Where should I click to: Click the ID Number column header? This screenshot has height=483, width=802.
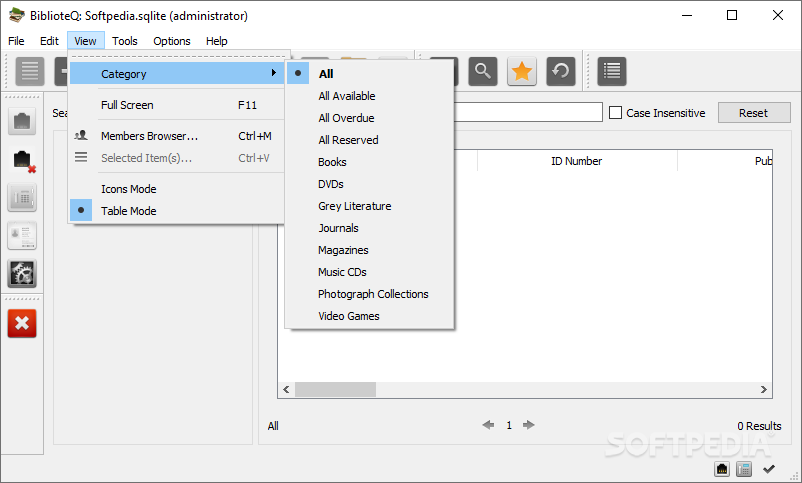pos(576,161)
